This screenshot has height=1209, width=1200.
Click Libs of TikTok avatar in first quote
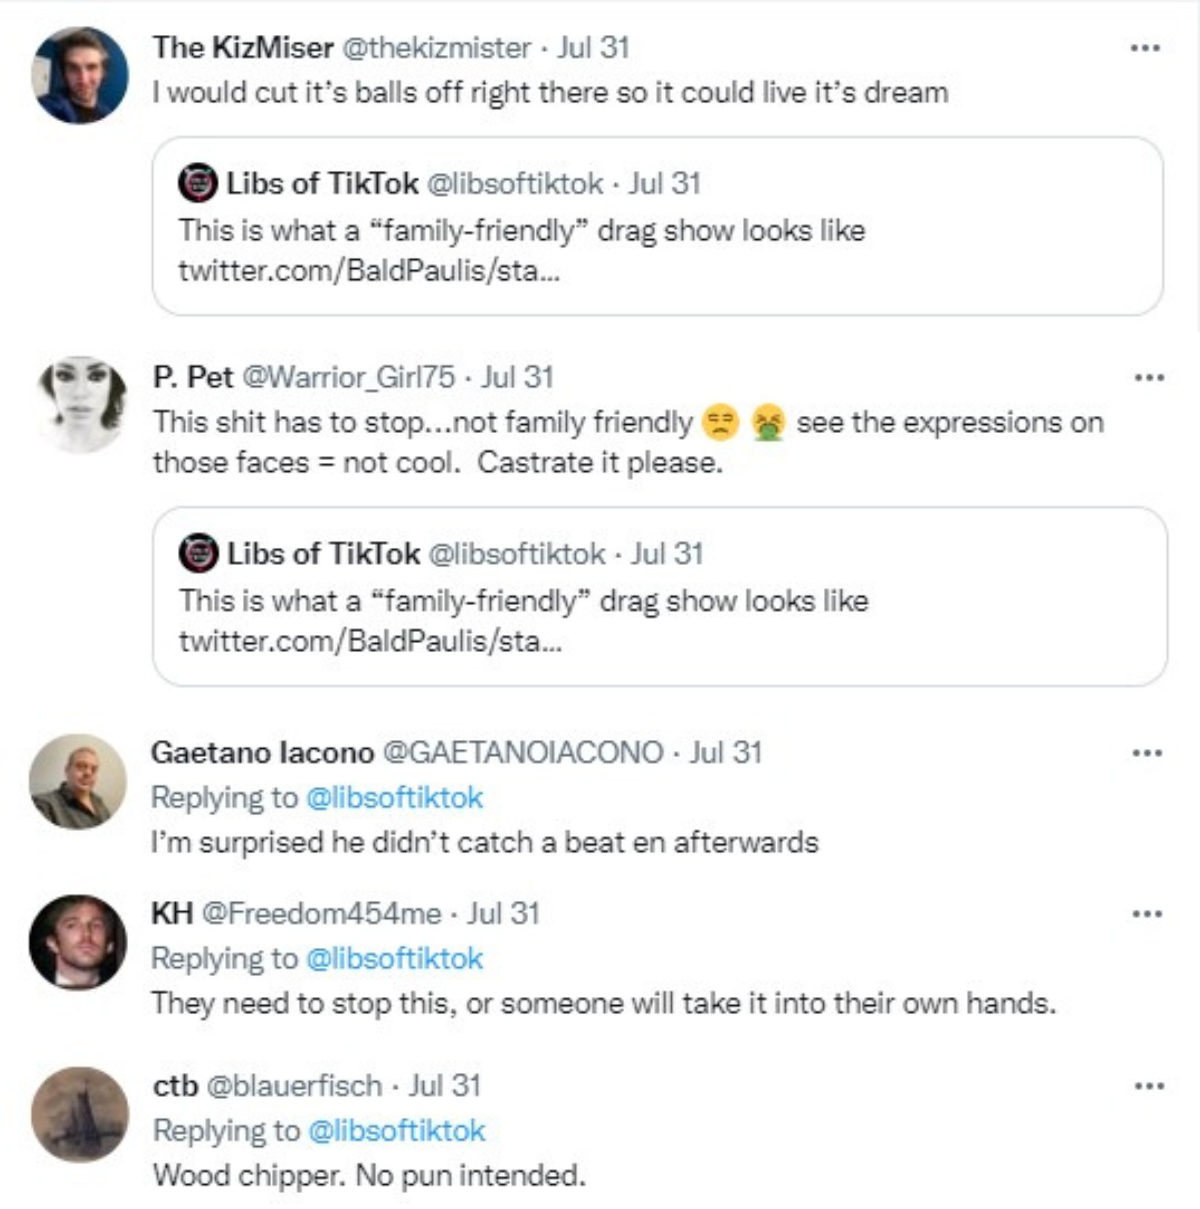(198, 183)
